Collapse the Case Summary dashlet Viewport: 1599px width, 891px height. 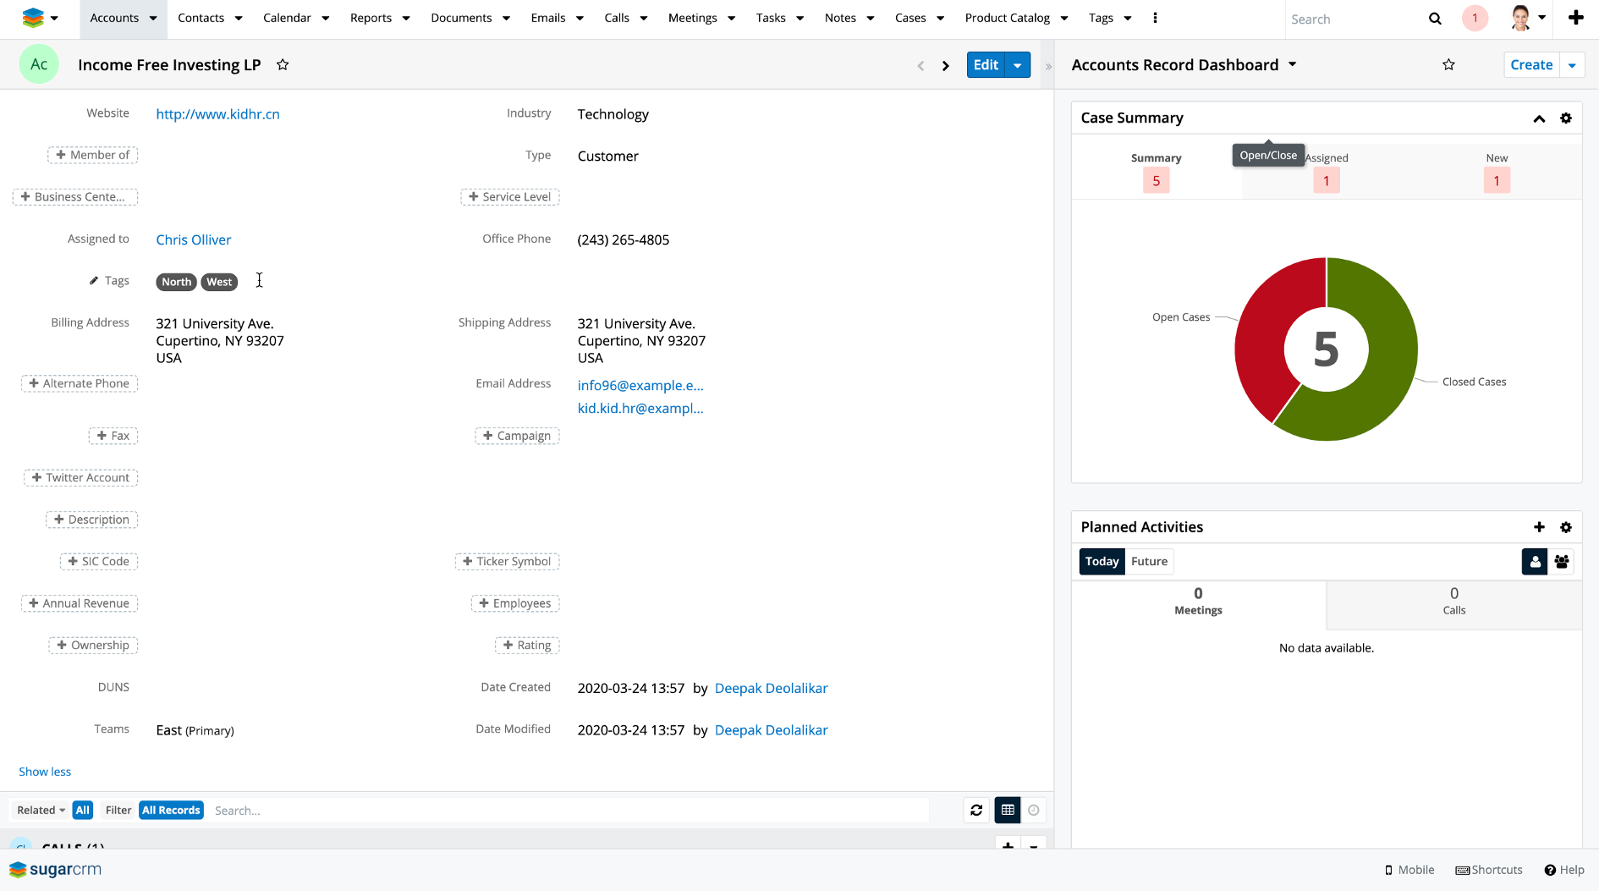click(1539, 118)
